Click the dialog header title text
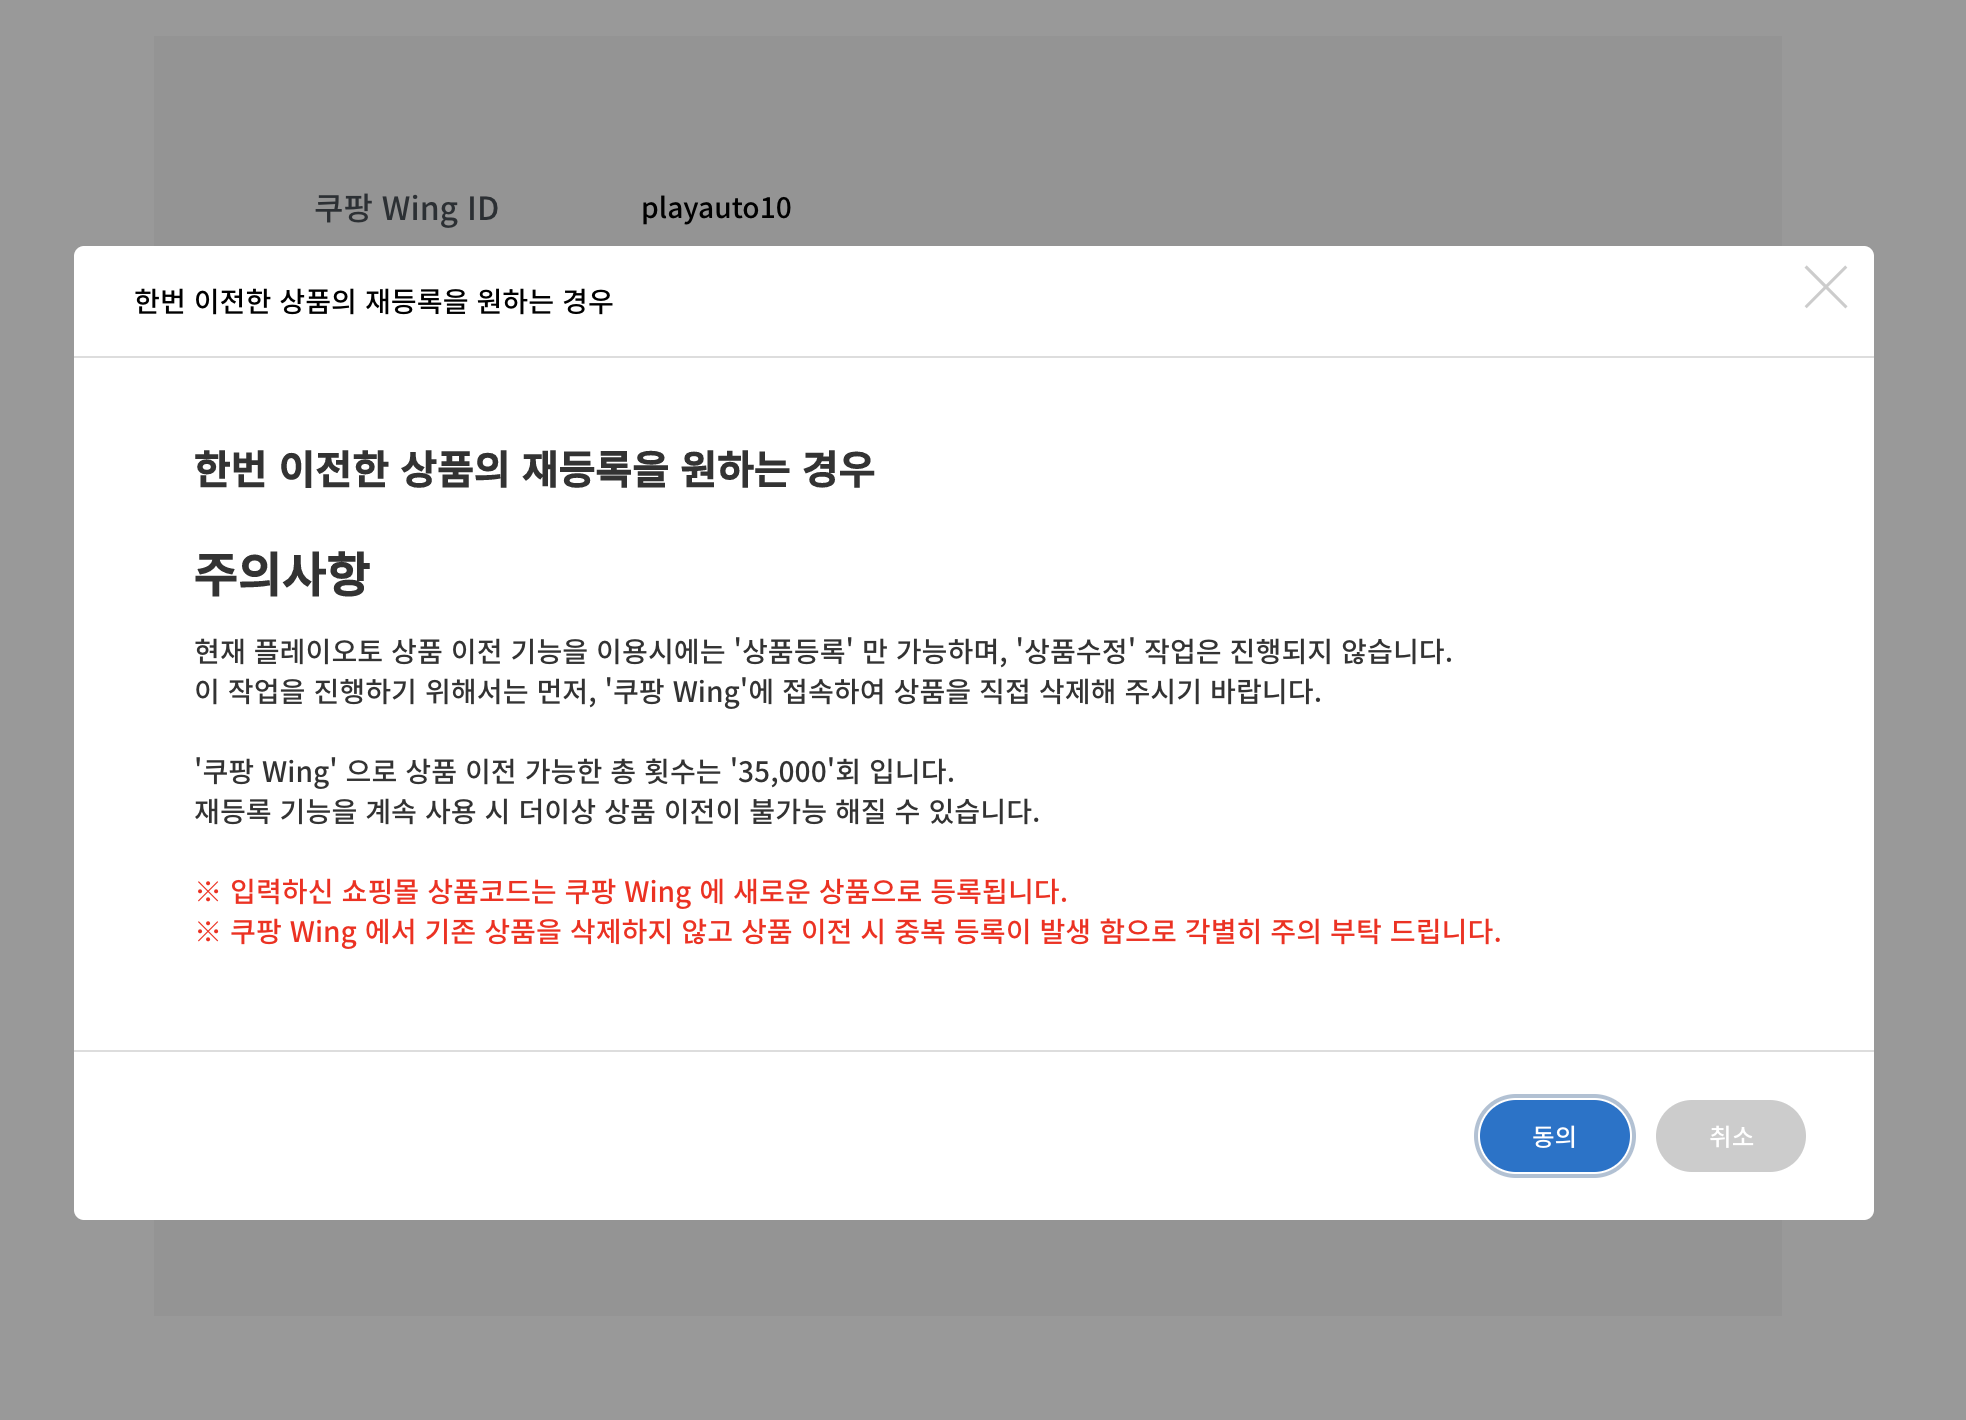1966x1420 pixels. pyautogui.click(x=373, y=301)
